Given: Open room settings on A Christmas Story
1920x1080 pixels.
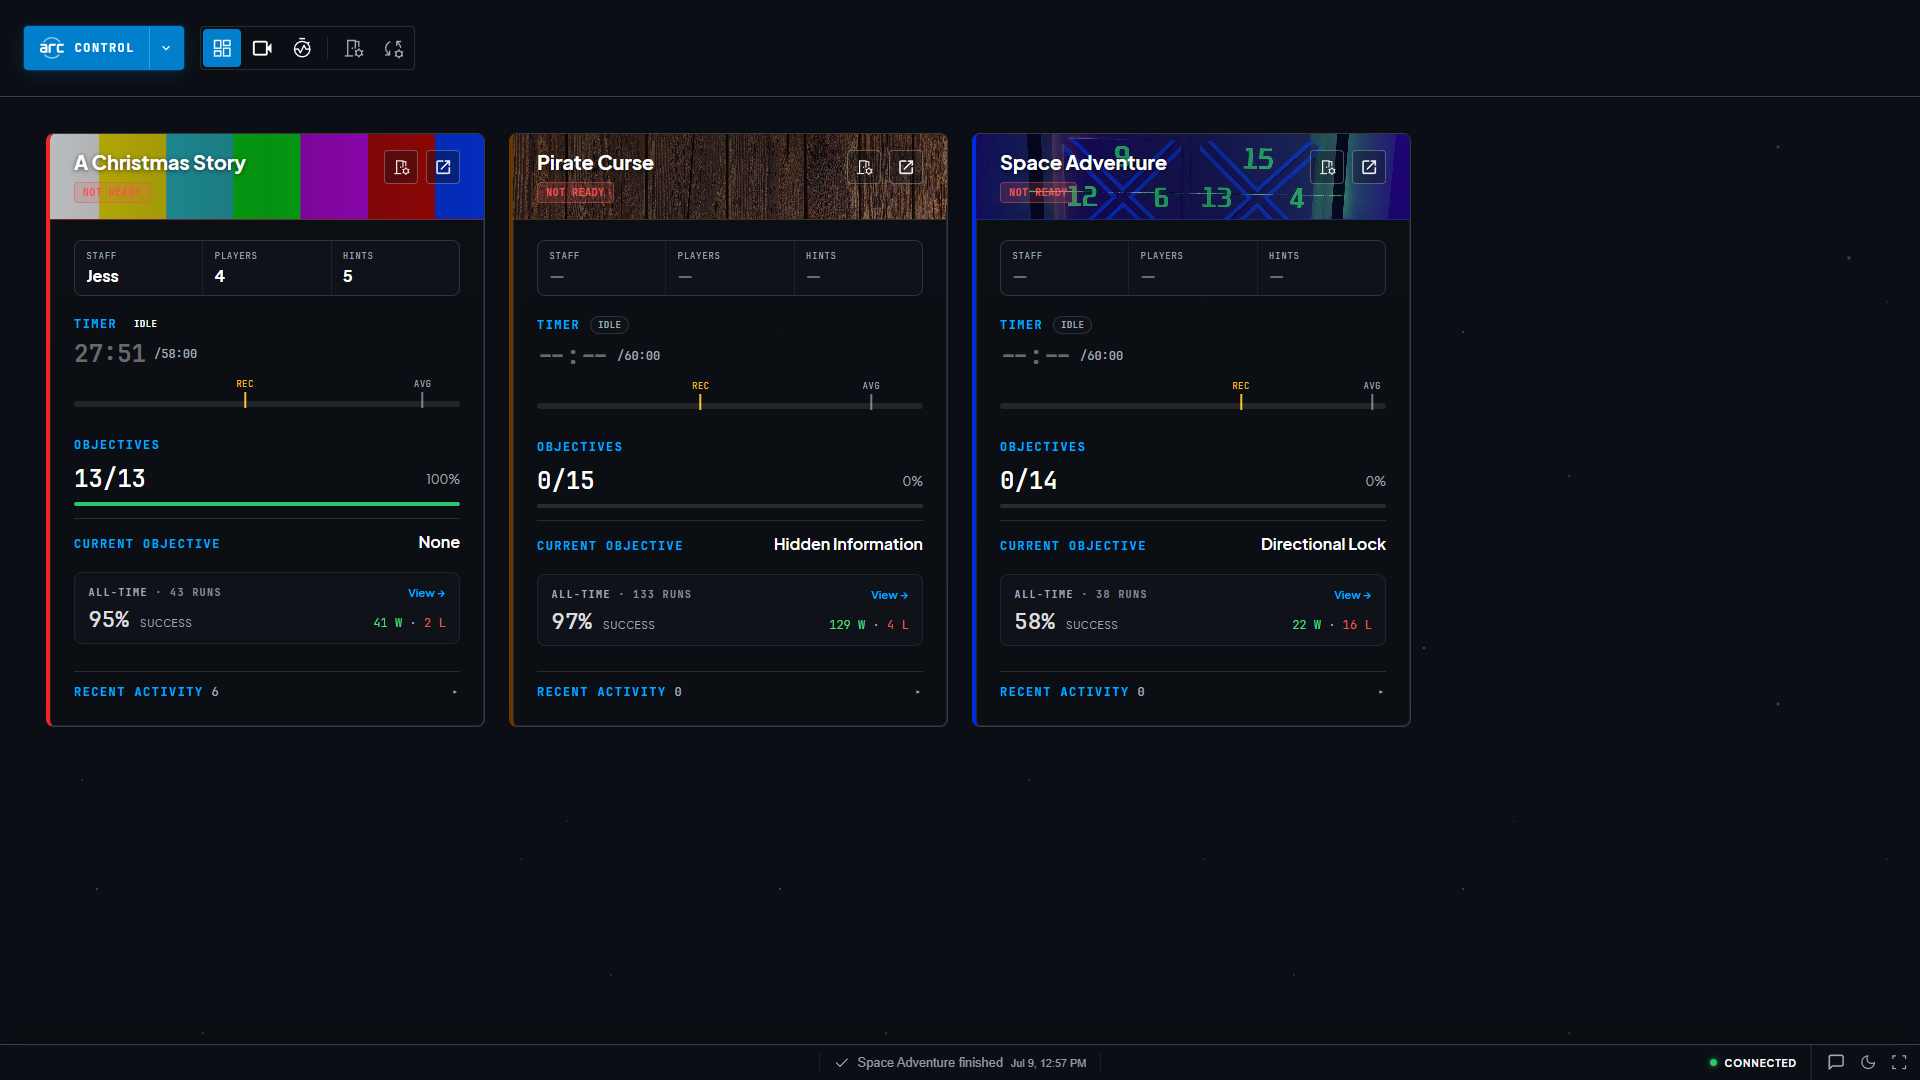Looking at the screenshot, I should 401,167.
